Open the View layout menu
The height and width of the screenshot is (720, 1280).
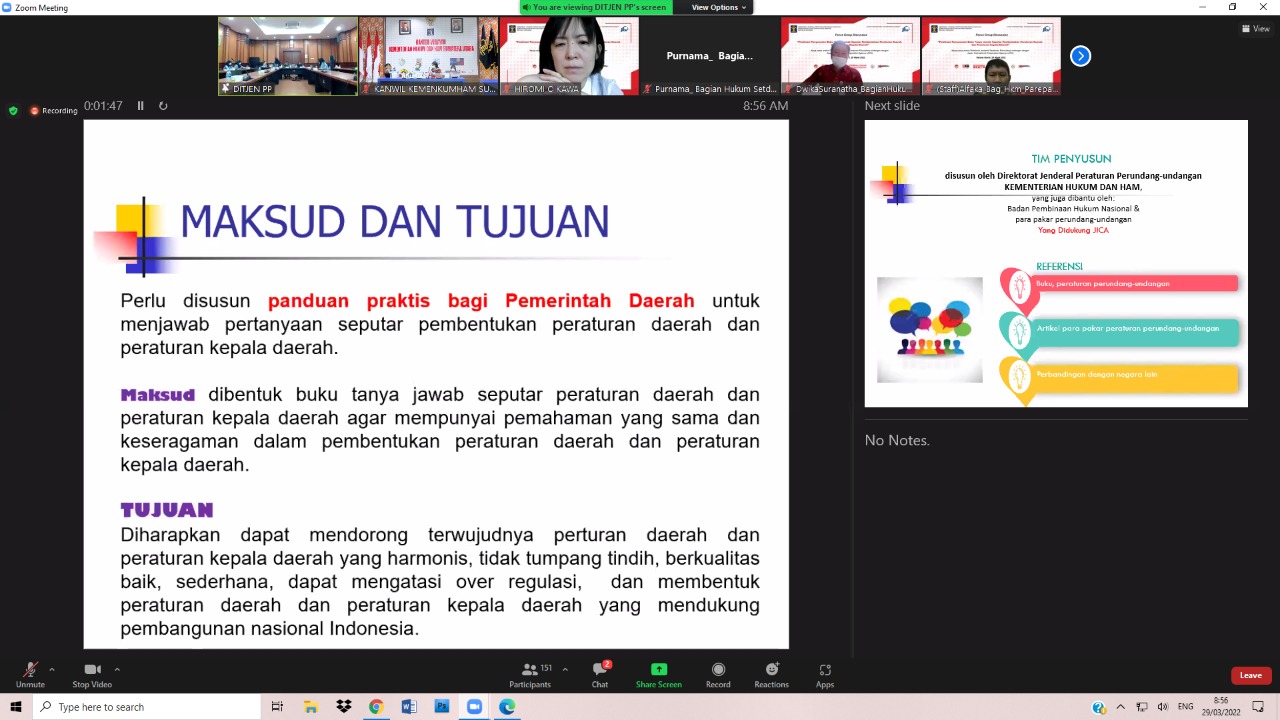click(1255, 29)
